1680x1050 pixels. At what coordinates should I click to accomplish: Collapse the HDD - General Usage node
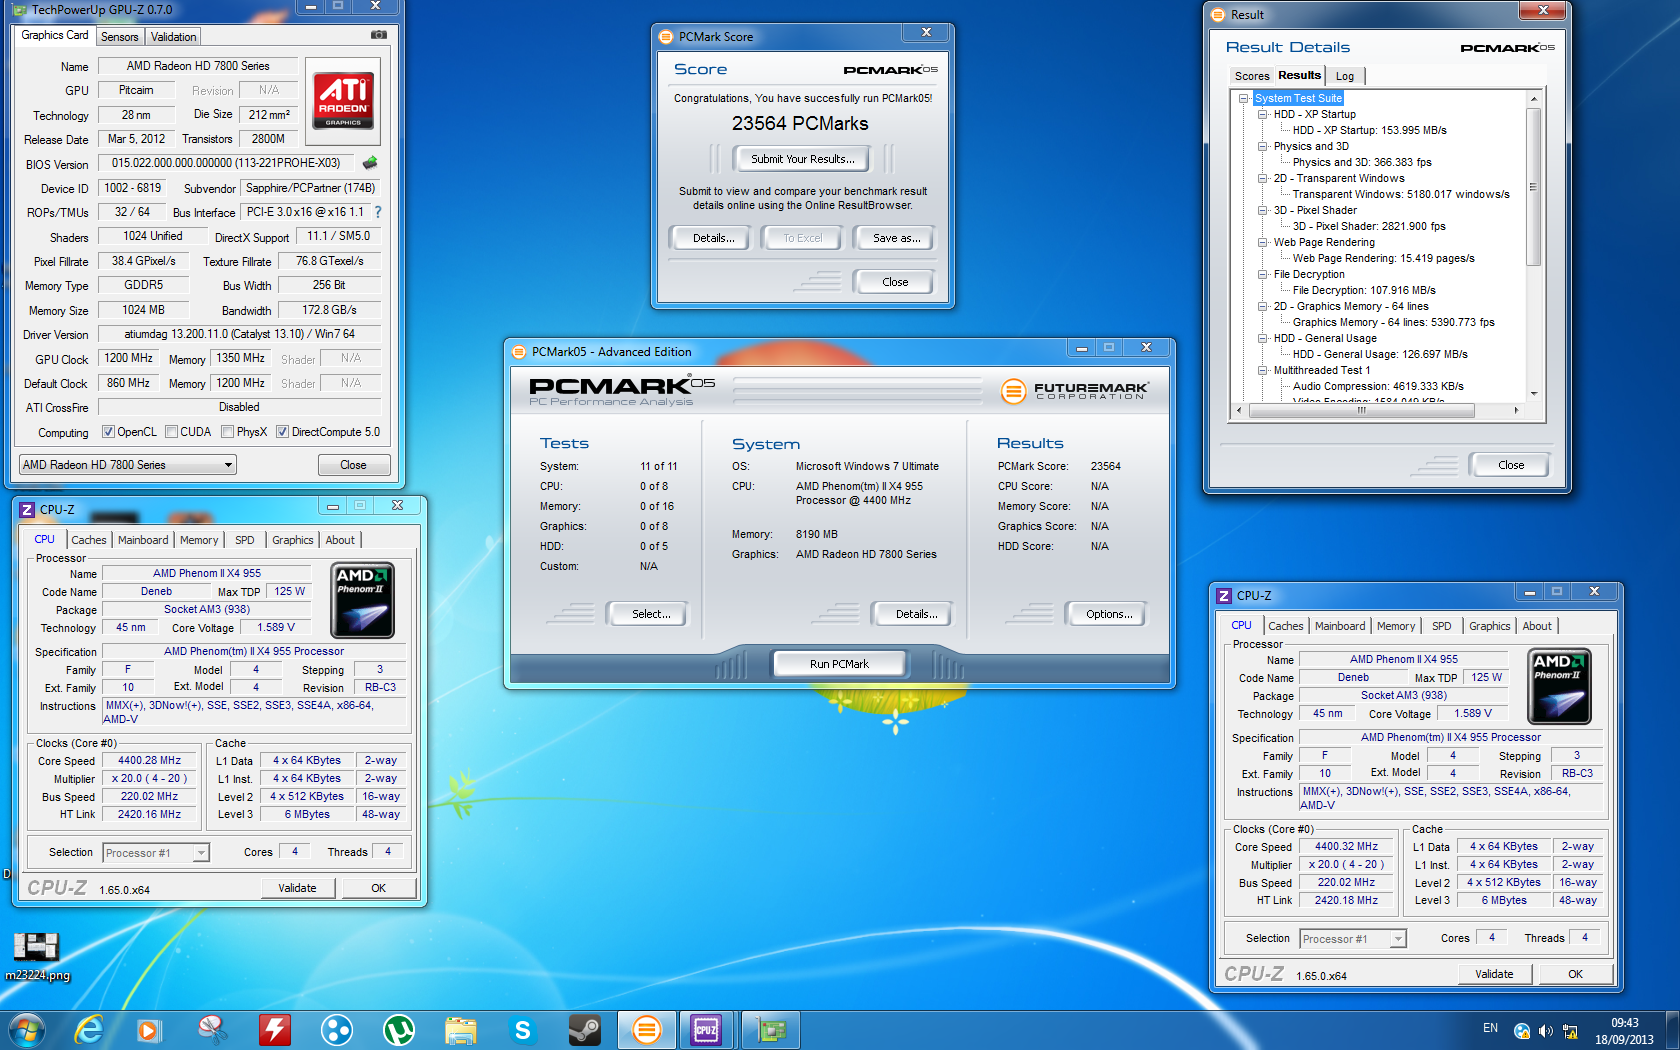click(1262, 338)
